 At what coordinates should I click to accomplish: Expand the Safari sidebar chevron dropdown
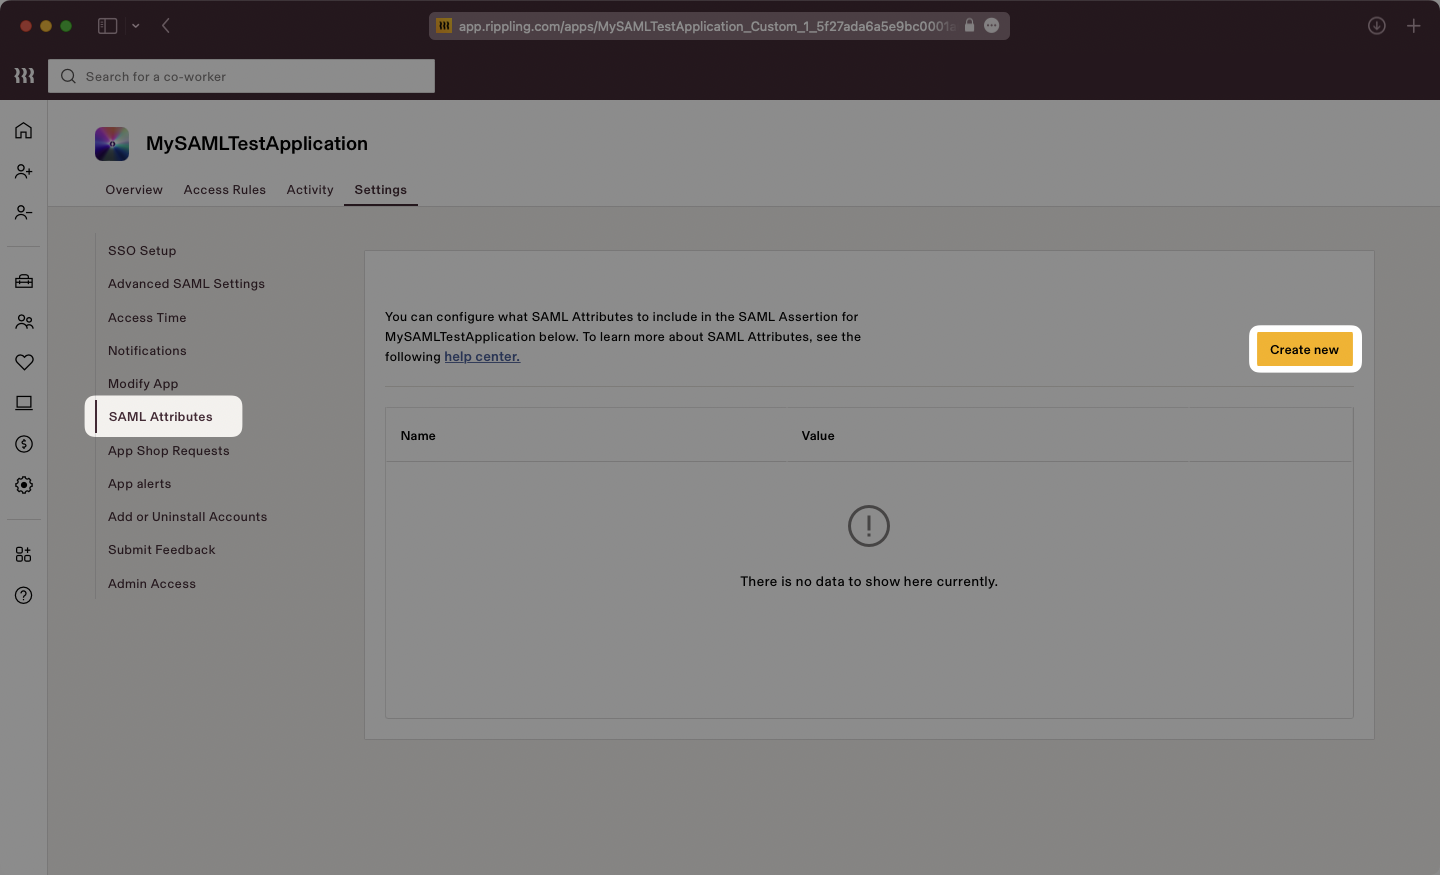[x=136, y=25]
